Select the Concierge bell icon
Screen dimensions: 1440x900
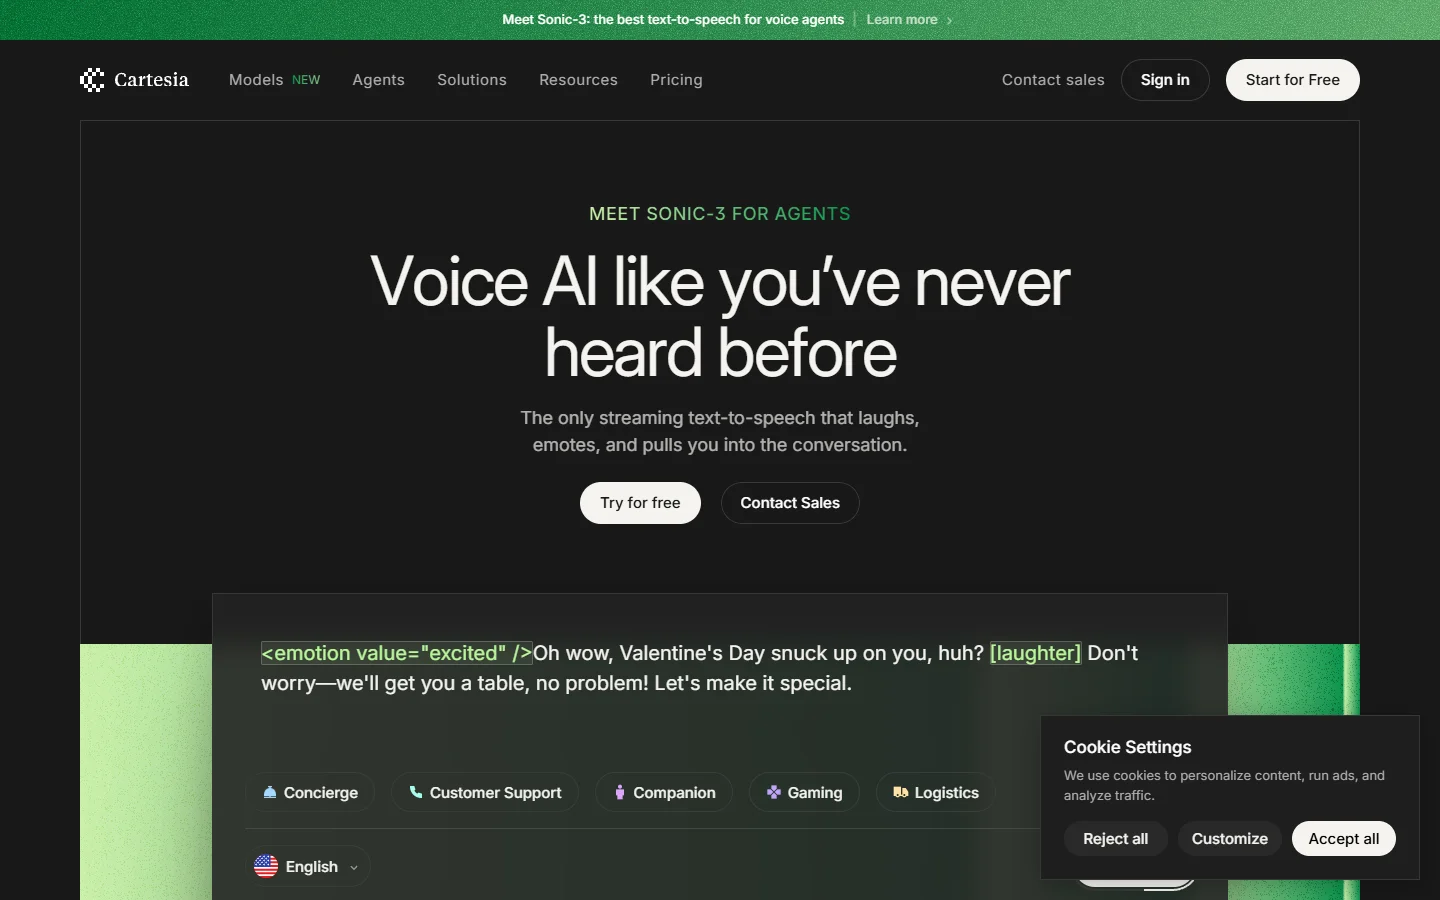click(x=269, y=792)
